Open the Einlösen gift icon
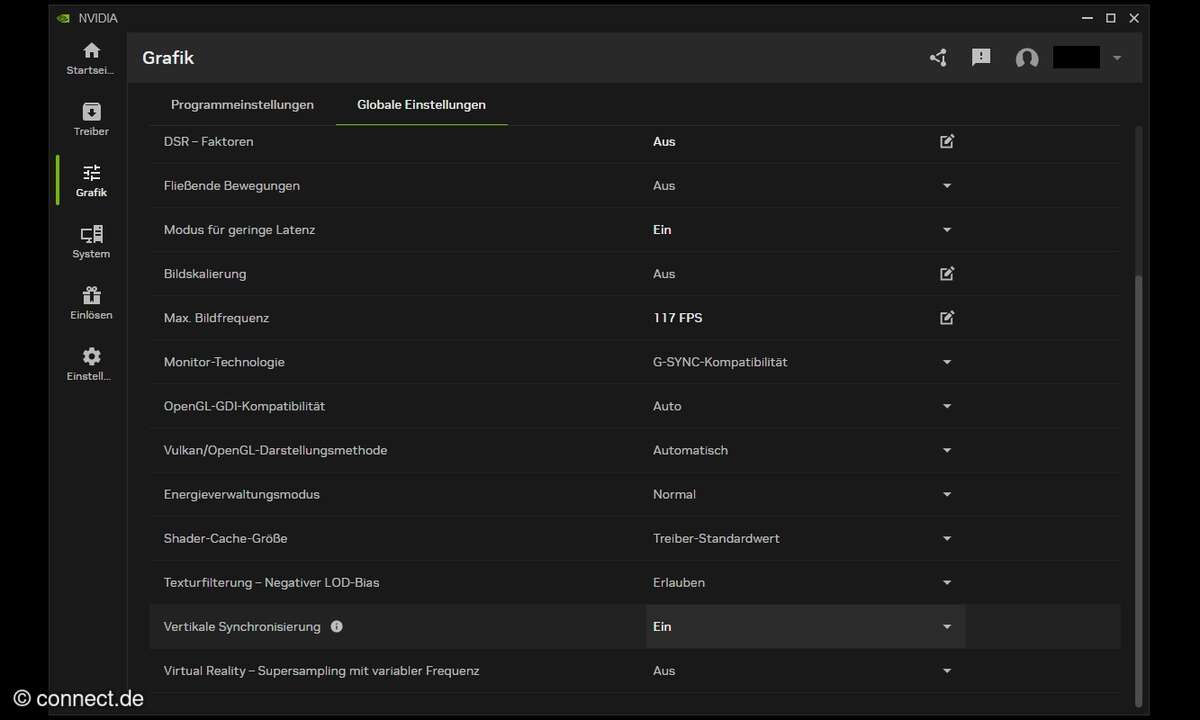Image resolution: width=1200 pixels, height=720 pixels. [91, 295]
